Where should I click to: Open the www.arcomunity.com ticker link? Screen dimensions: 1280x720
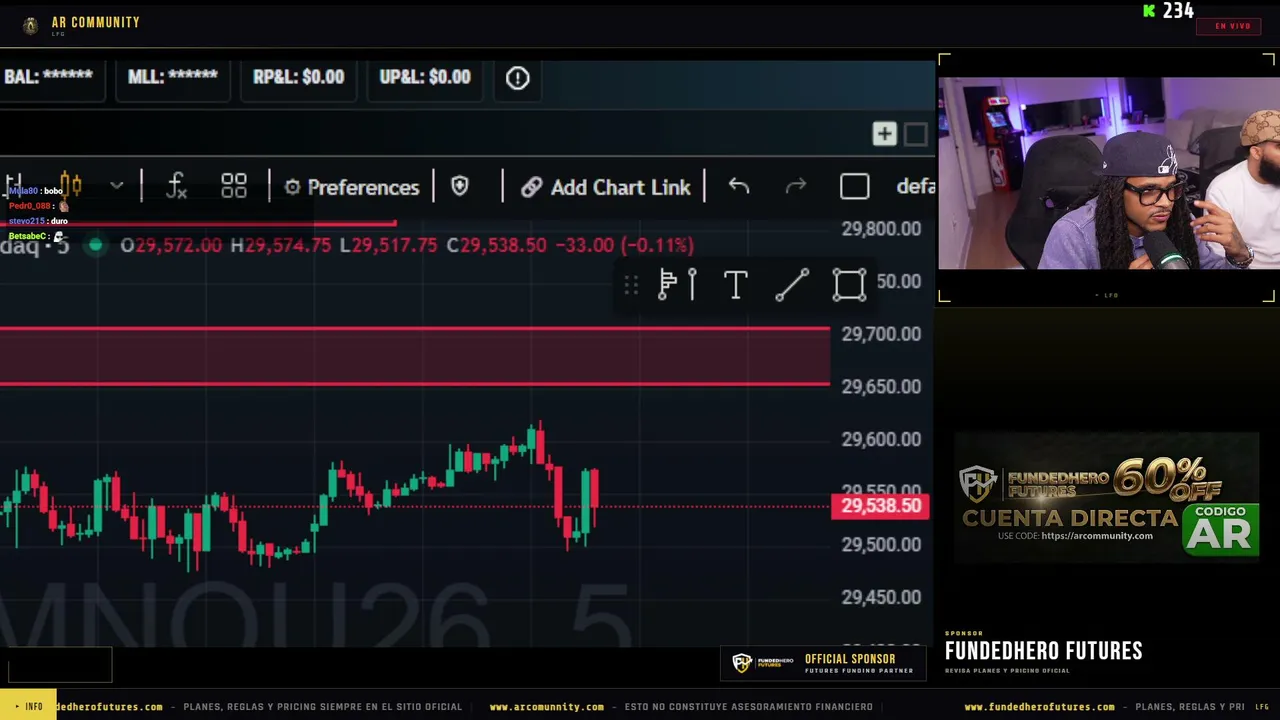click(547, 707)
